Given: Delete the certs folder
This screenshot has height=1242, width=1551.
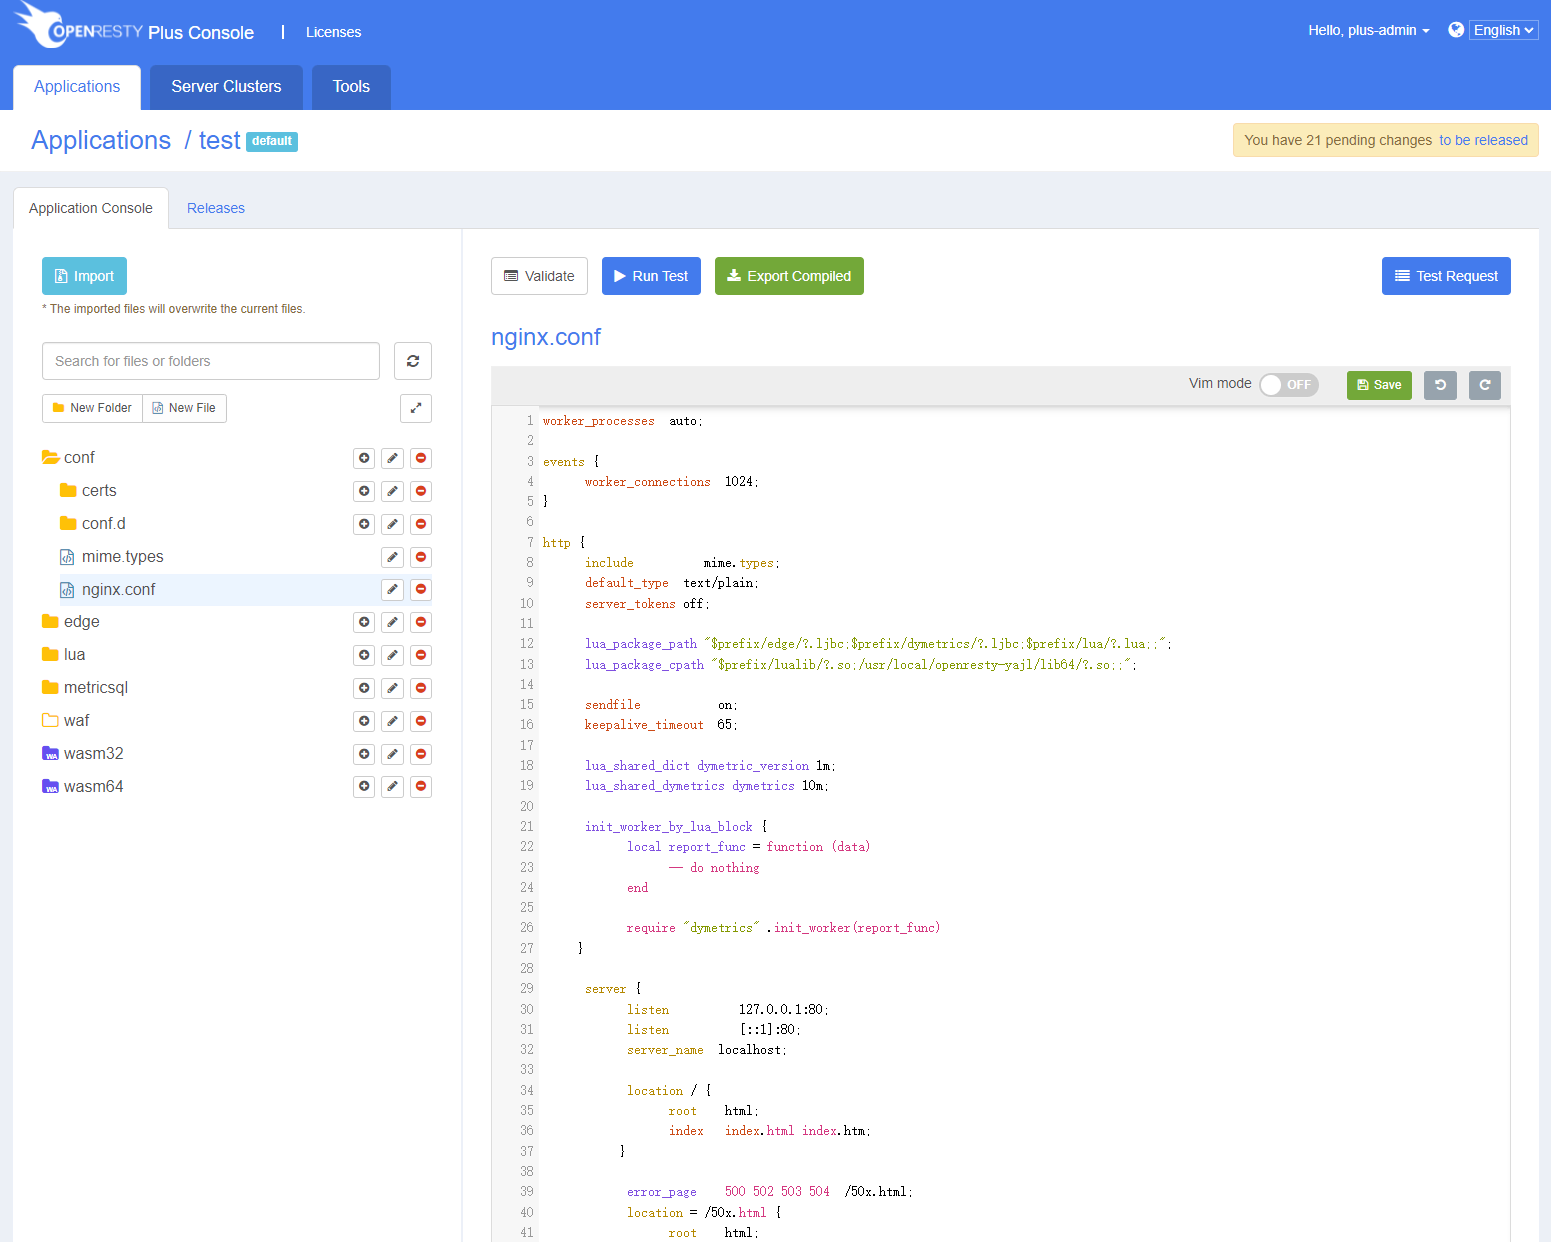Looking at the screenshot, I should [x=421, y=491].
